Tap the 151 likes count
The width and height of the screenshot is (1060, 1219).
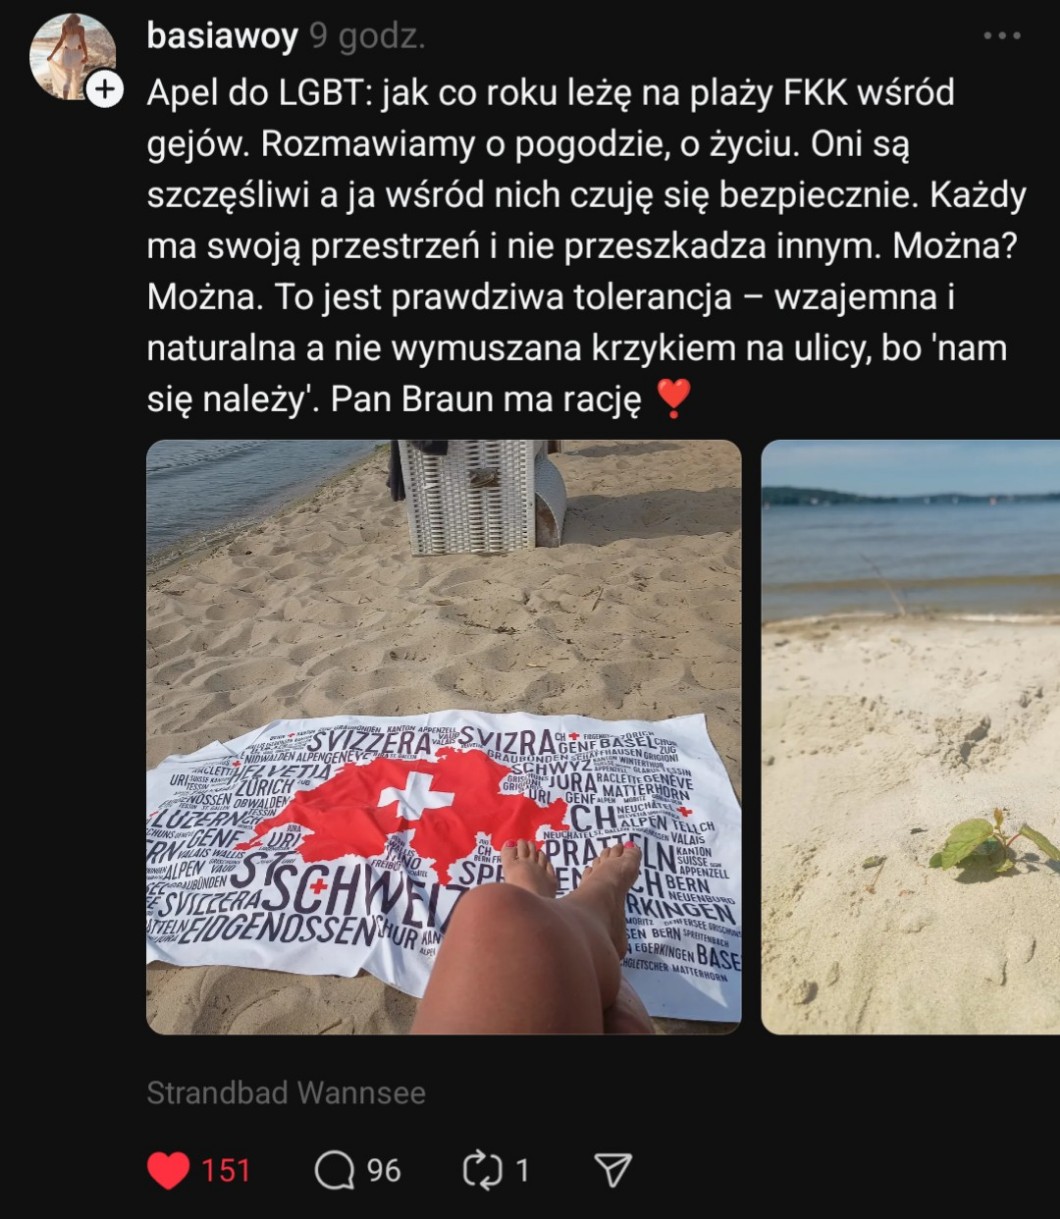tap(226, 1170)
